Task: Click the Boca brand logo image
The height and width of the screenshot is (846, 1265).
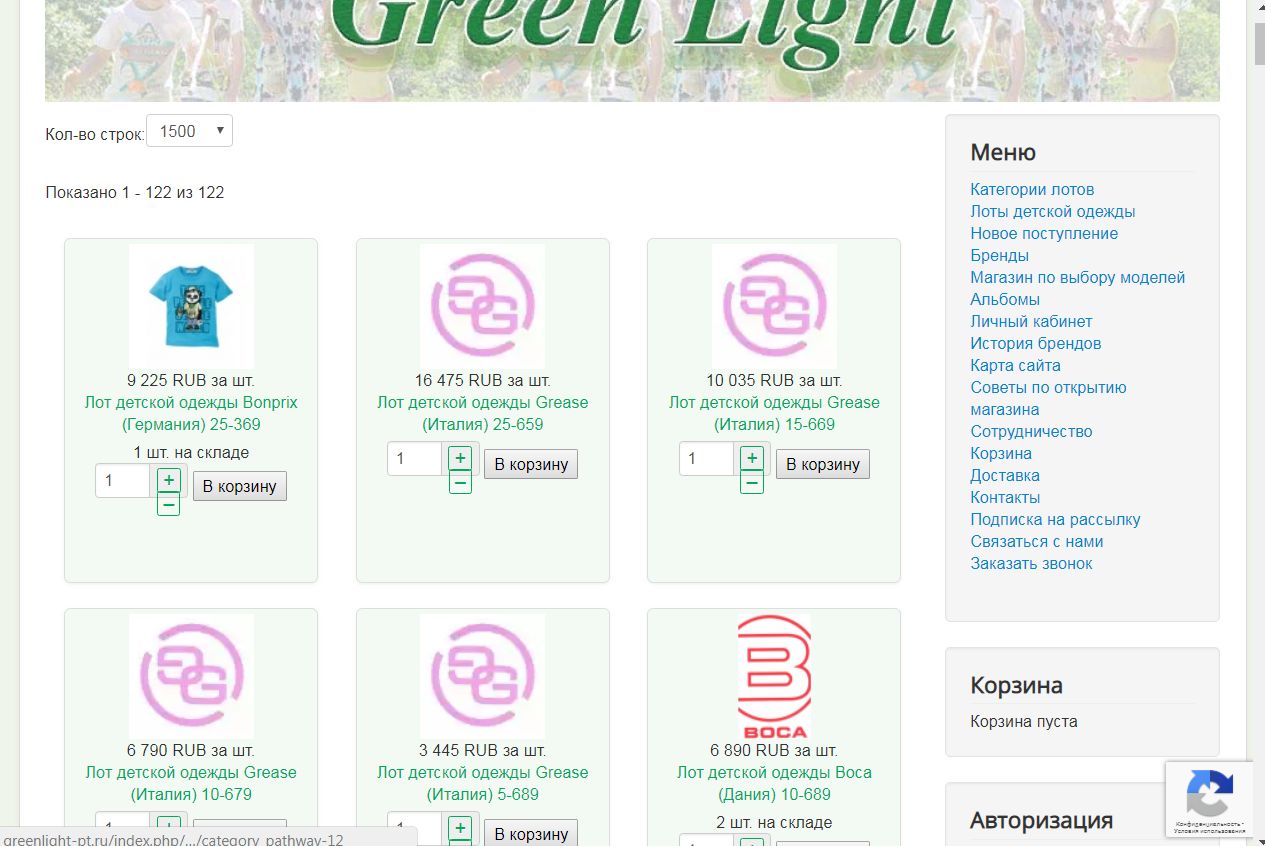Action: pyautogui.click(x=774, y=676)
